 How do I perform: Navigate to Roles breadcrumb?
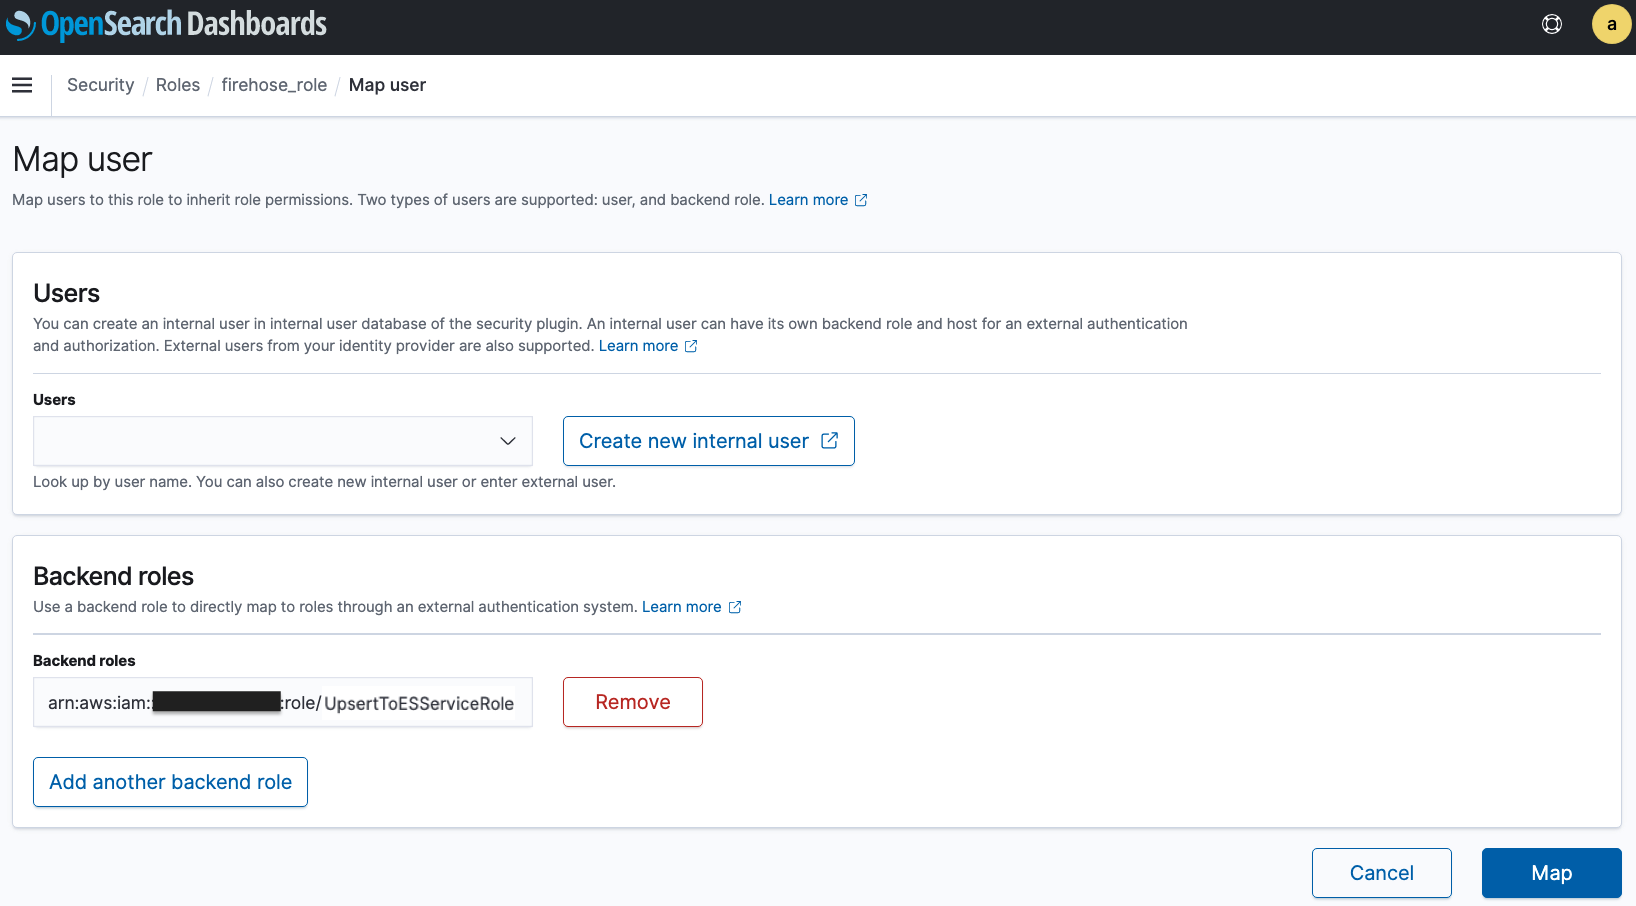[178, 85]
